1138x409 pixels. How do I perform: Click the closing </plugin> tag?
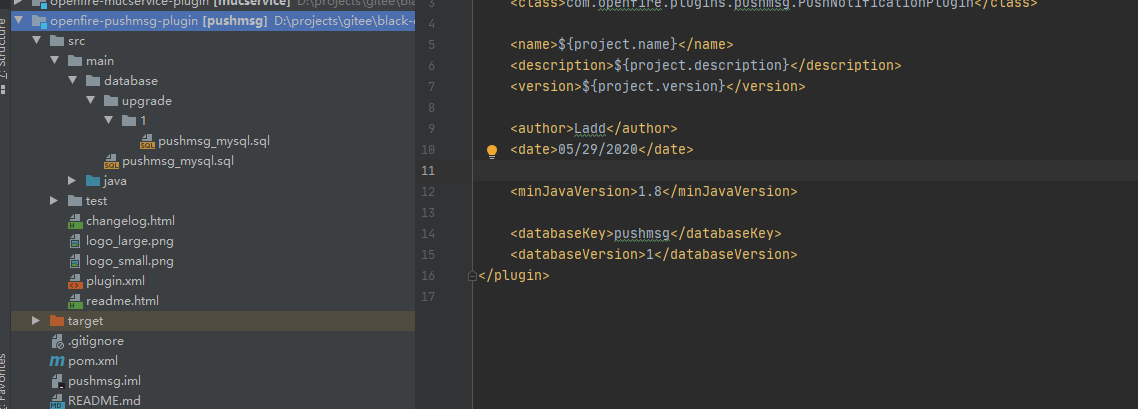coord(514,276)
